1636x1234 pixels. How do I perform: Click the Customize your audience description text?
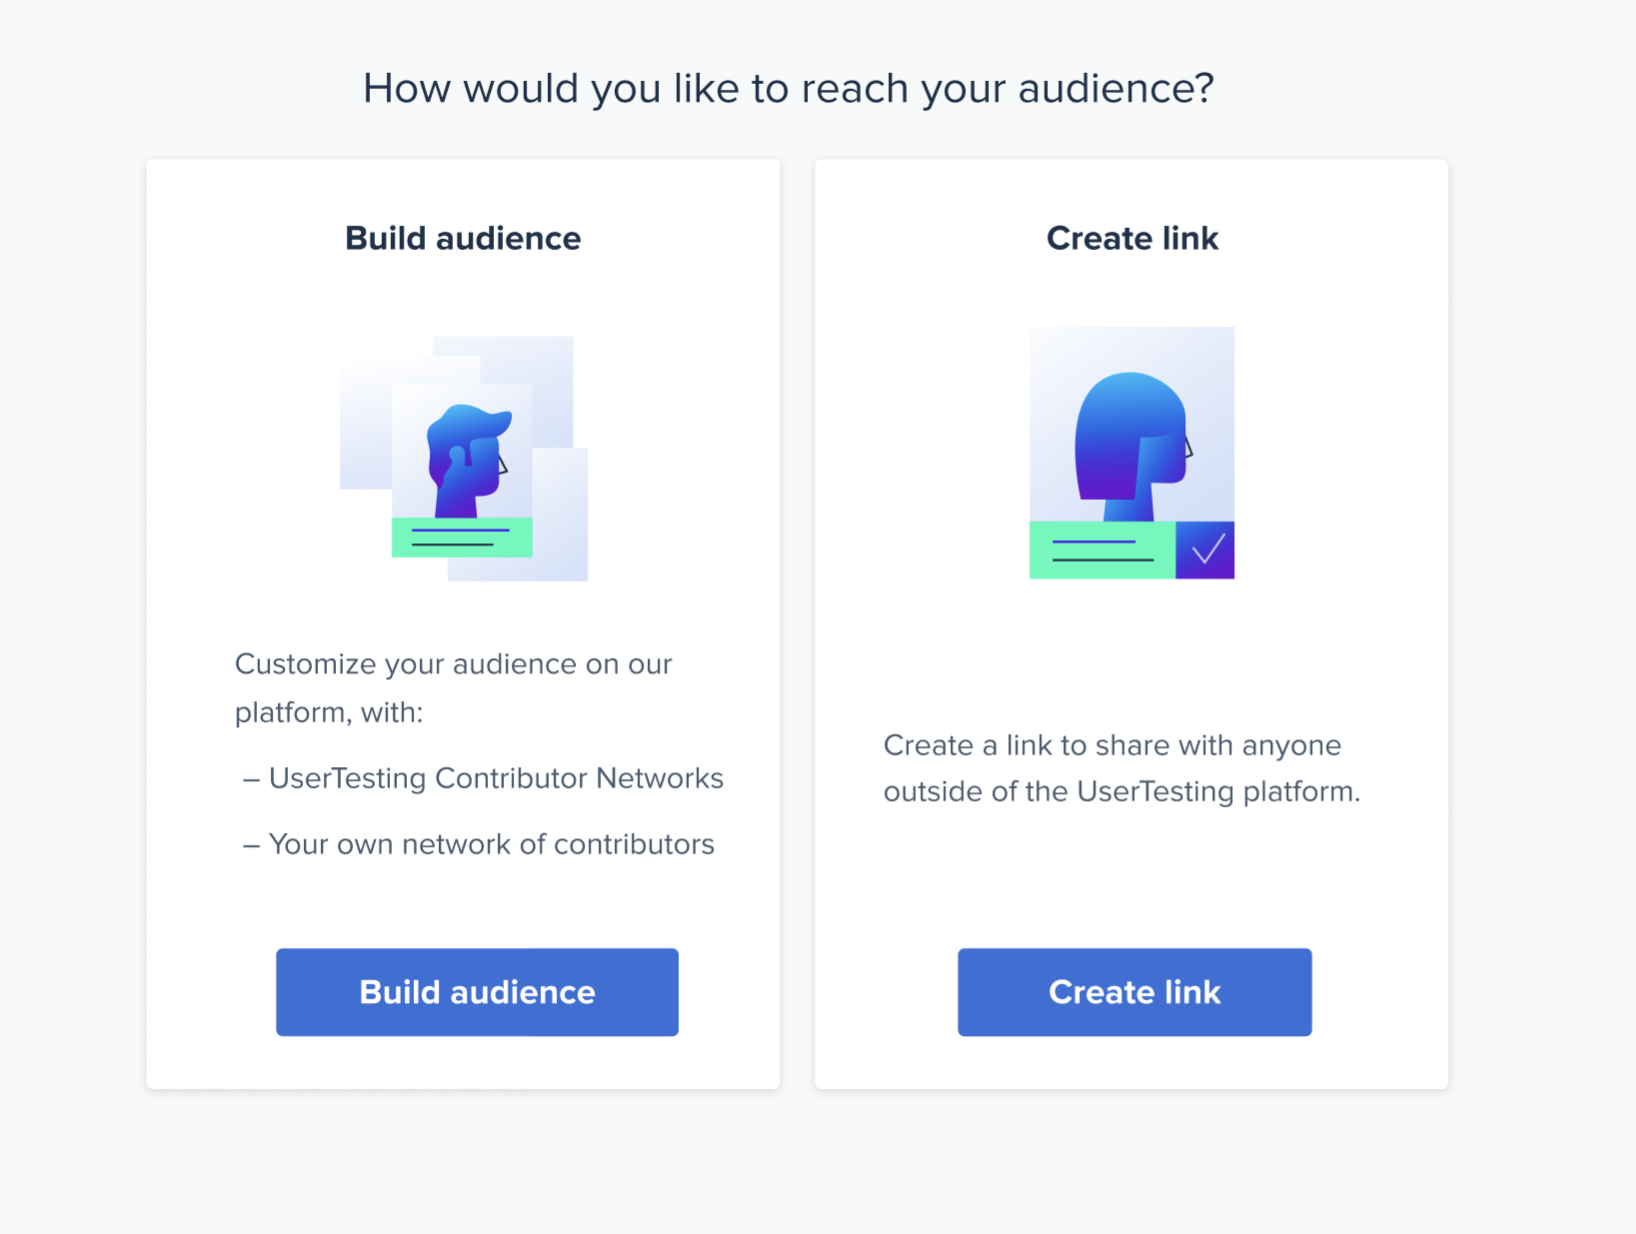click(x=453, y=688)
